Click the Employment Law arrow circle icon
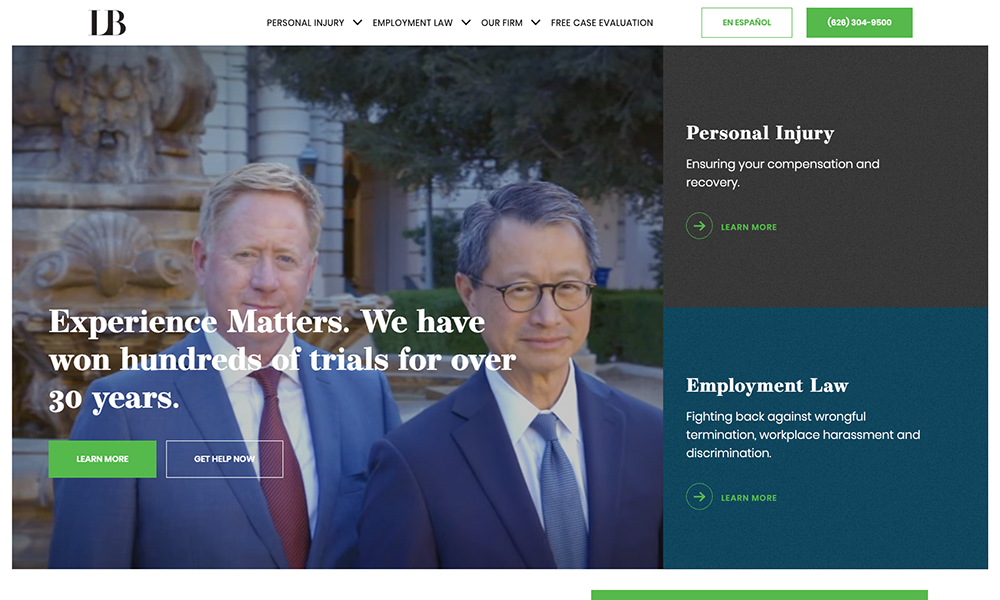This screenshot has height=600, width=1000. 699,497
